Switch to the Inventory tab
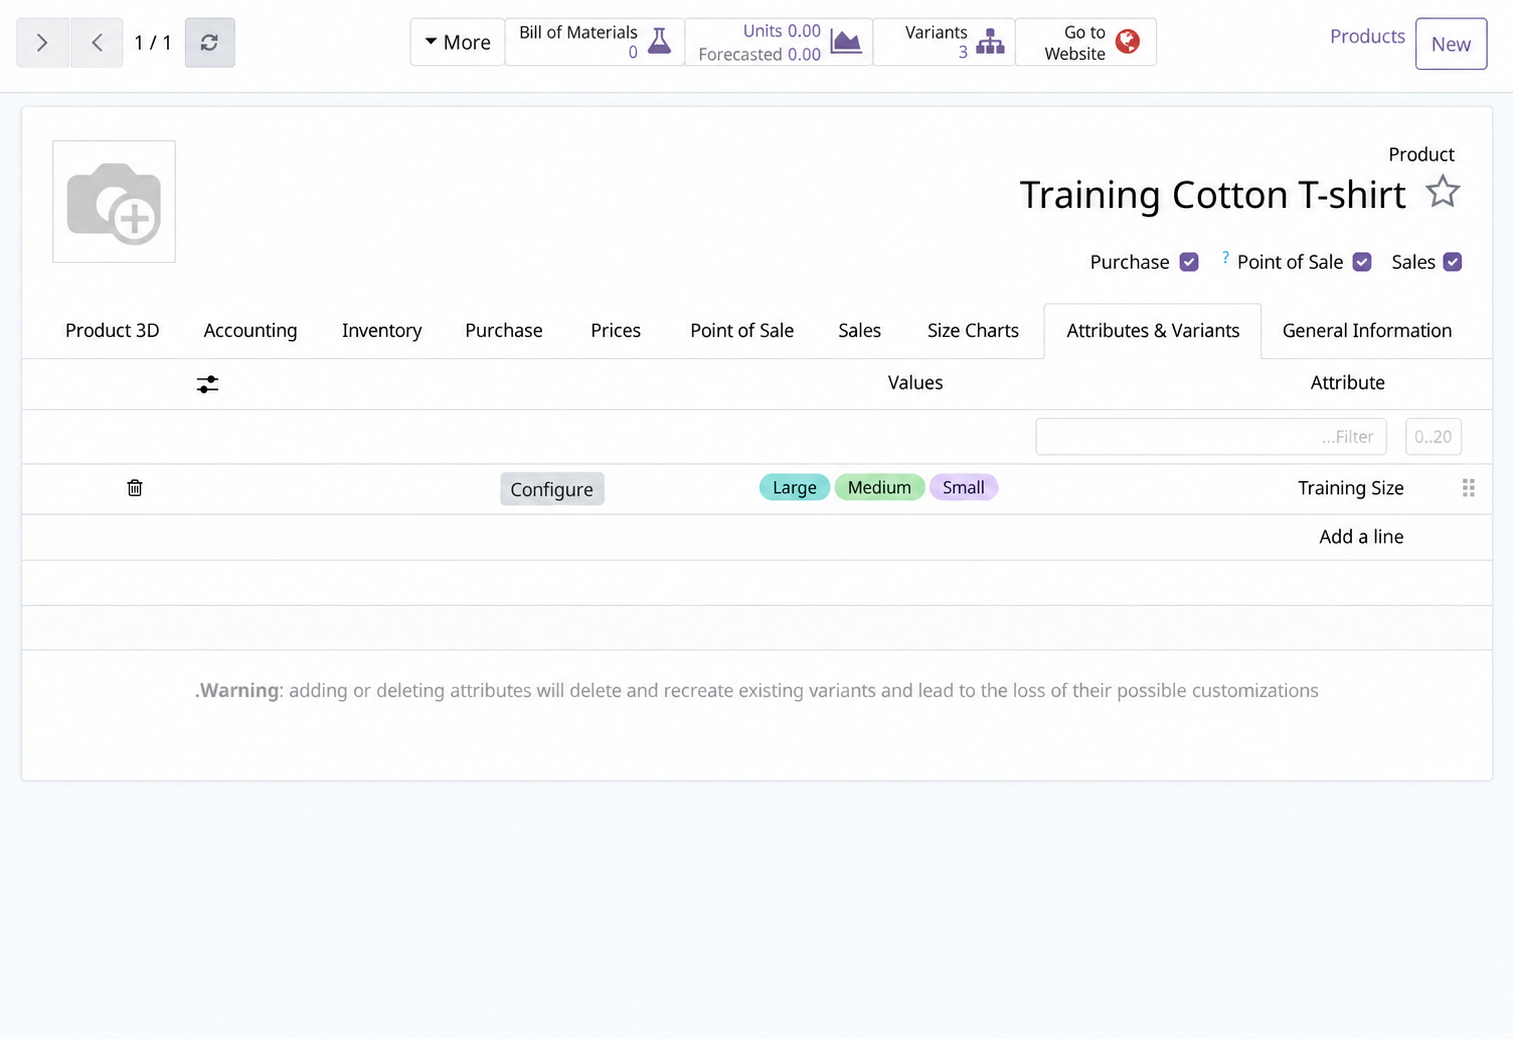The height and width of the screenshot is (1039, 1513). [x=382, y=331]
